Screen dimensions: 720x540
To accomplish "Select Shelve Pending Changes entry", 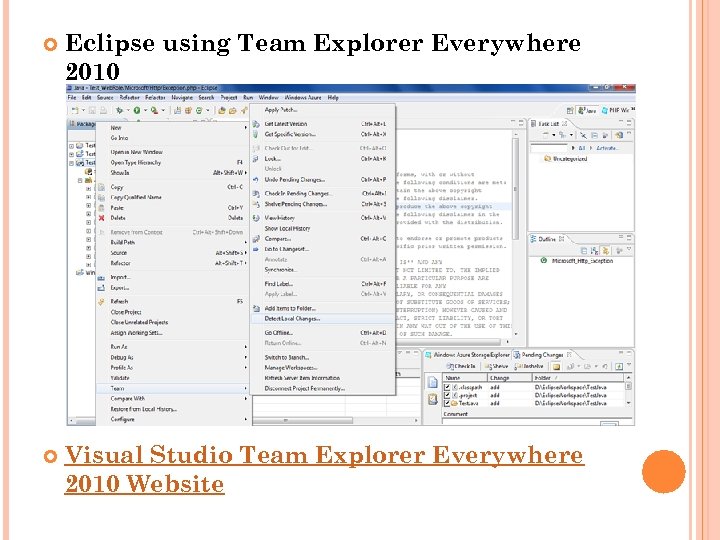I will pyautogui.click(x=323, y=204).
